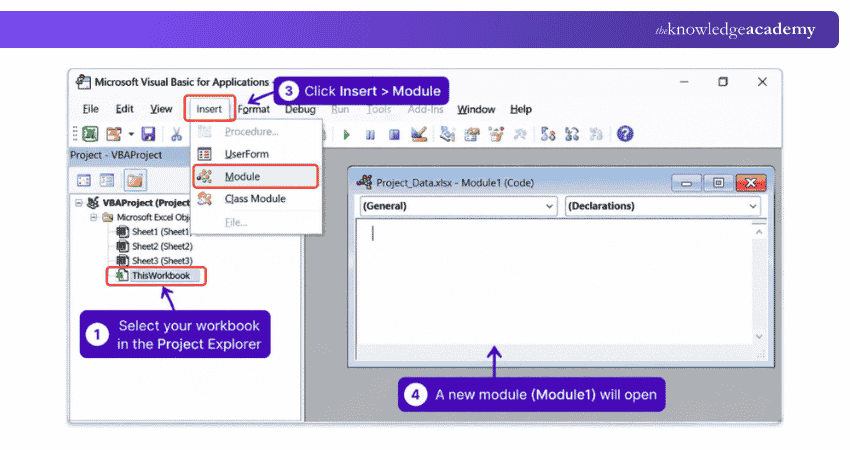Click the greyed icon left of Help
850x450 pixels.
[x=596, y=134]
